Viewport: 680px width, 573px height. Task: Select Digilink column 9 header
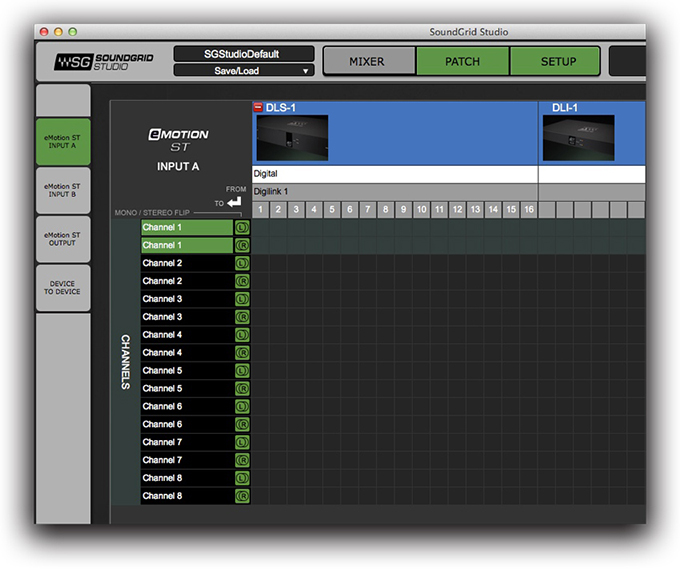pos(403,210)
